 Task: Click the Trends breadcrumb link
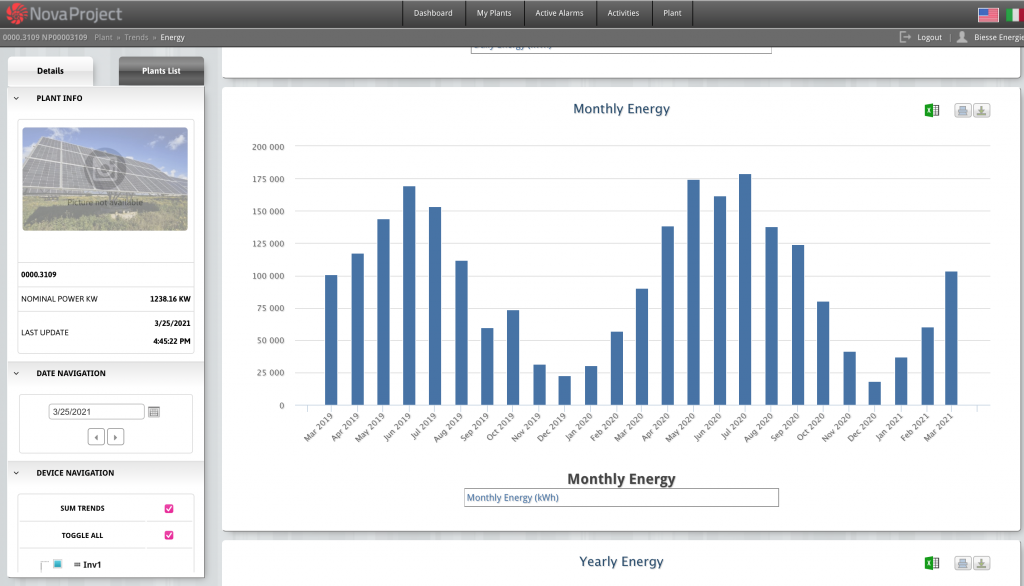point(136,37)
